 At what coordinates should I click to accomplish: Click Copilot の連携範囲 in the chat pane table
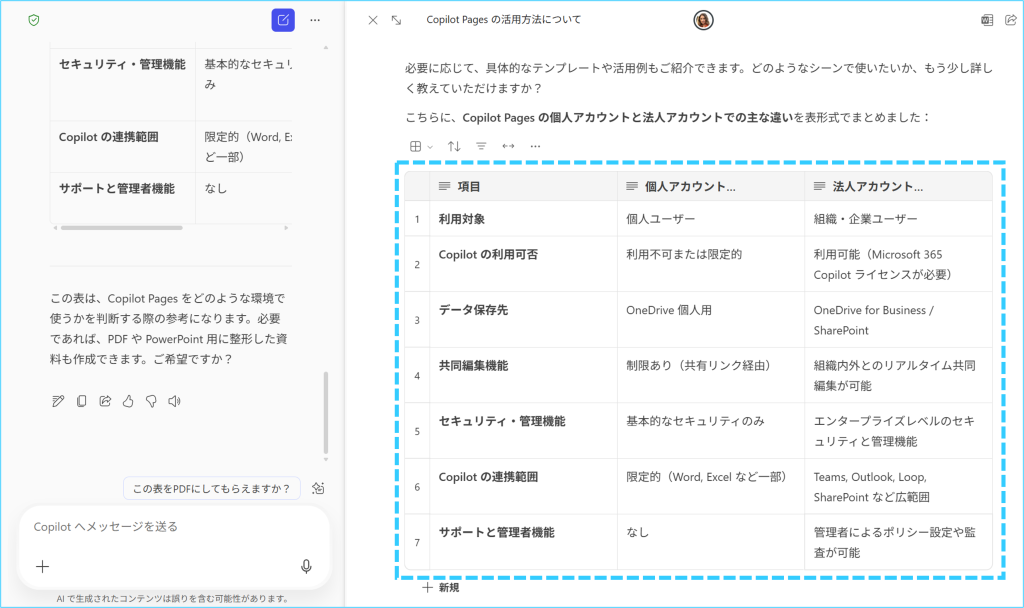click(x=108, y=137)
